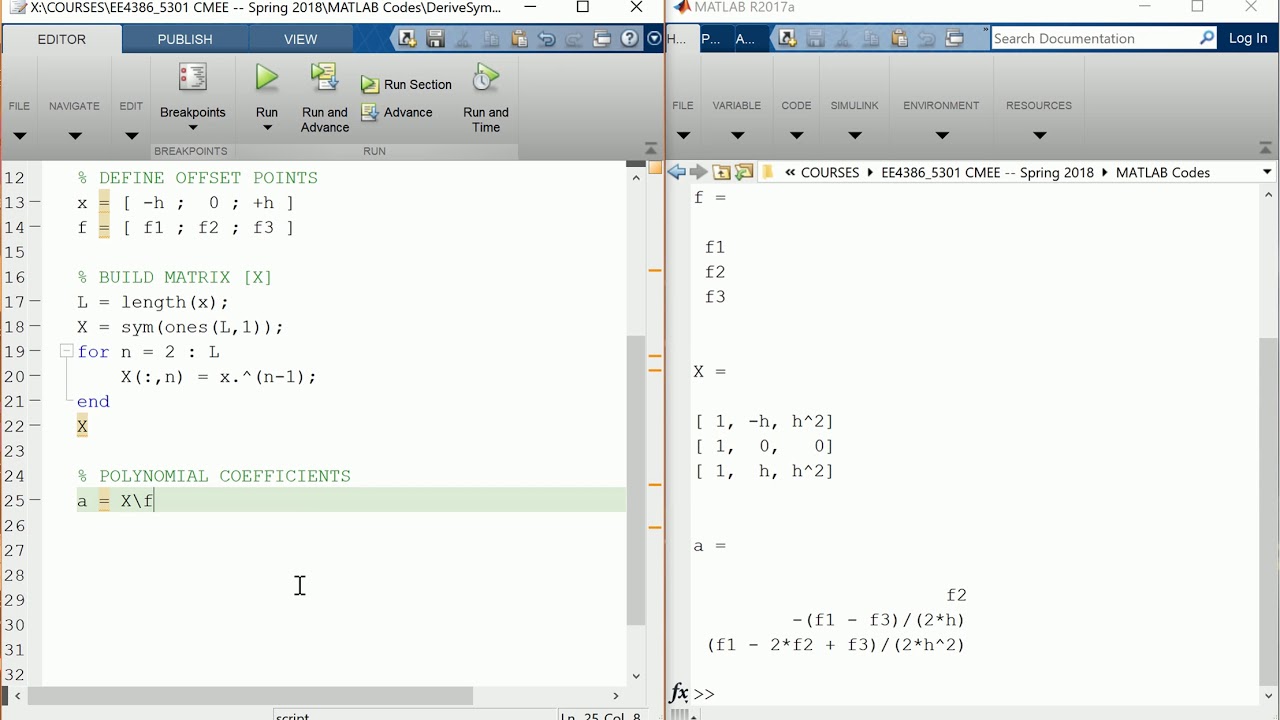The width and height of the screenshot is (1280, 720).
Task: Switch to the EDITOR tab
Action: pyautogui.click(x=62, y=39)
